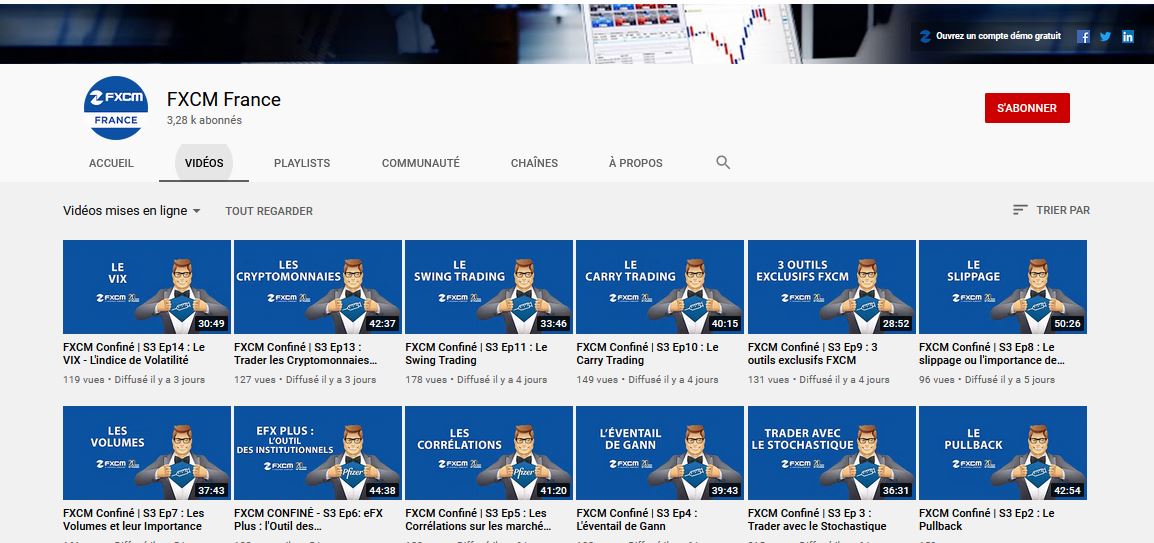Click title S3 Ep4 : L'éventail de Gann
The height and width of the screenshot is (543, 1154).
(x=637, y=519)
